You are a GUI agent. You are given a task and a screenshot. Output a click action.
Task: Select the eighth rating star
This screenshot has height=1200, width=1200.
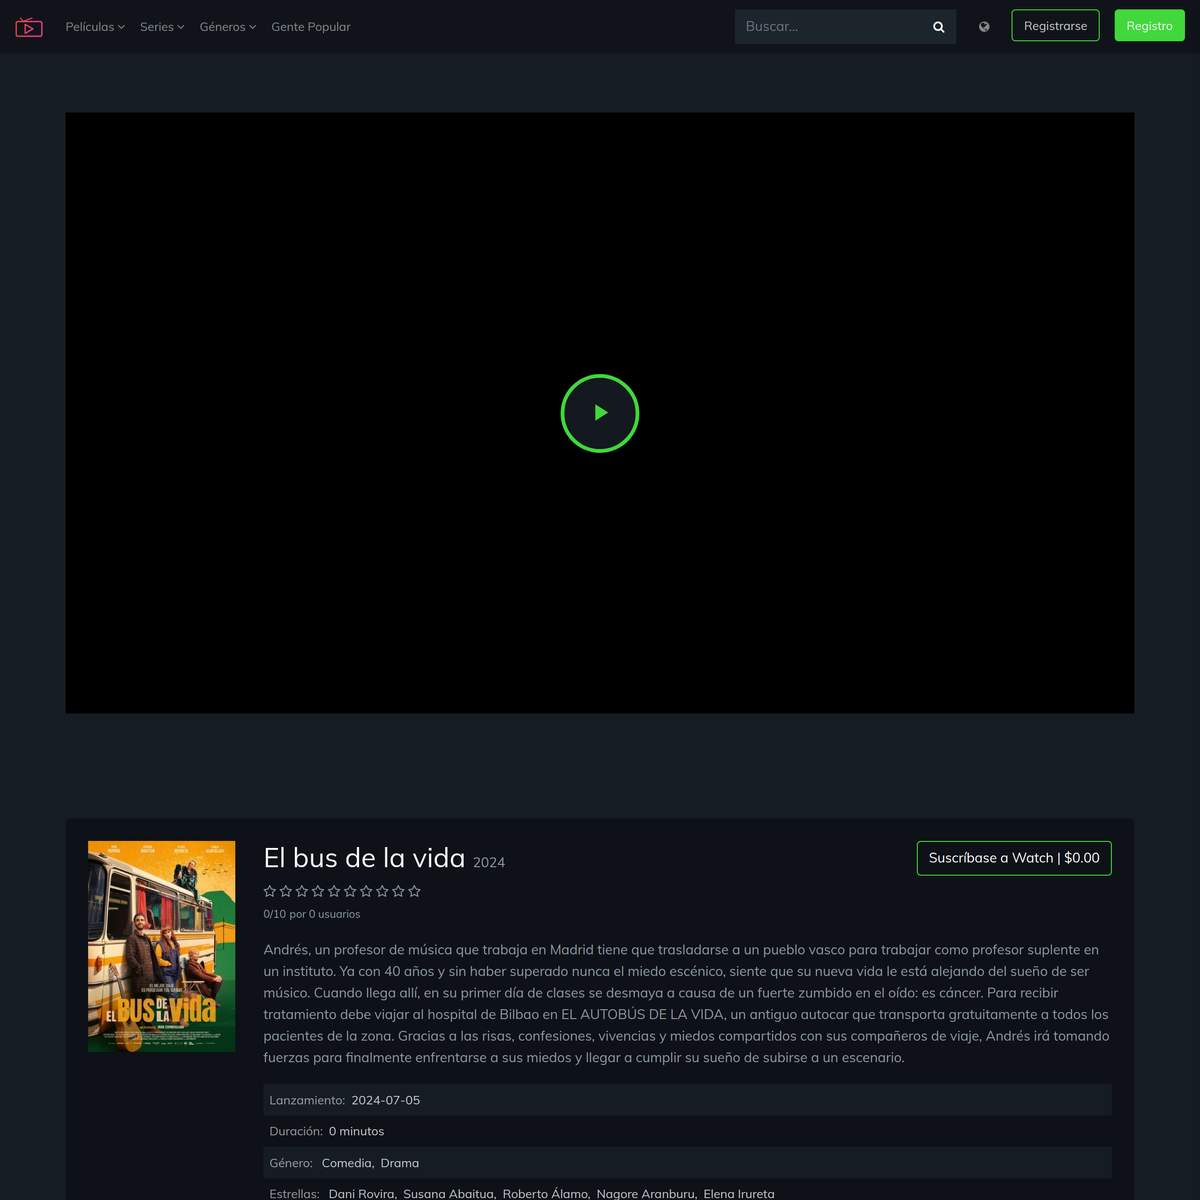point(382,891)
